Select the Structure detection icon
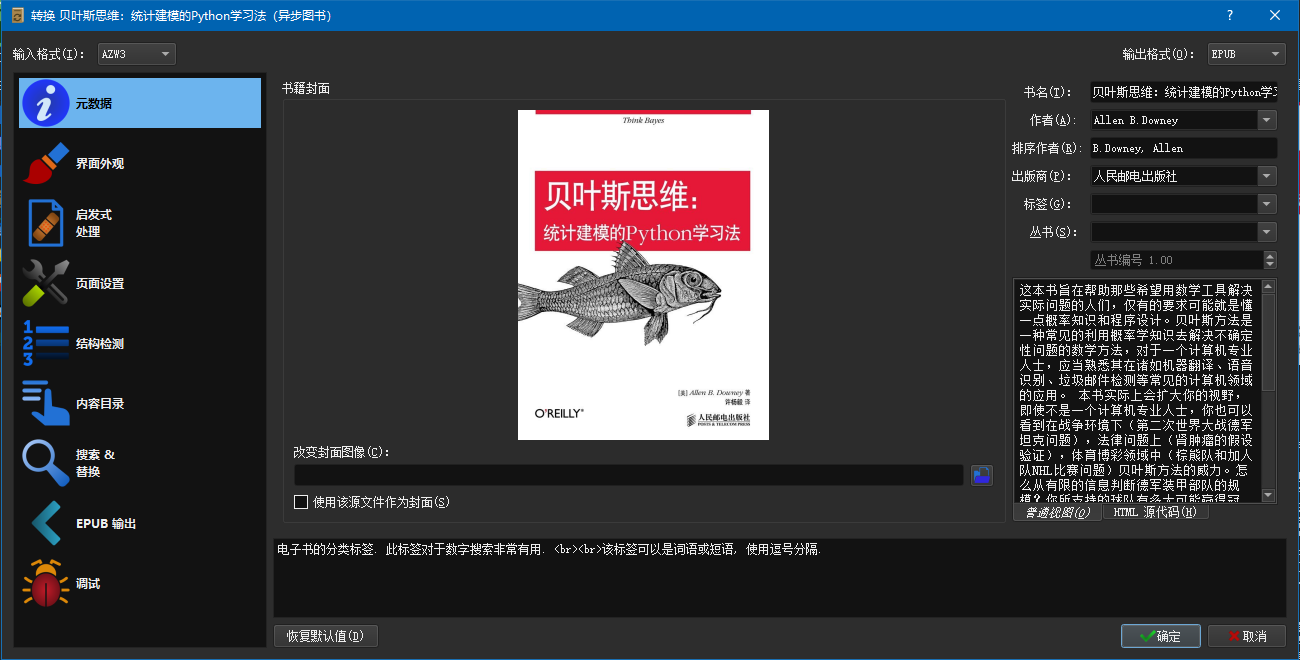The height and width of the screenshot is (660, 1300). 45,344
